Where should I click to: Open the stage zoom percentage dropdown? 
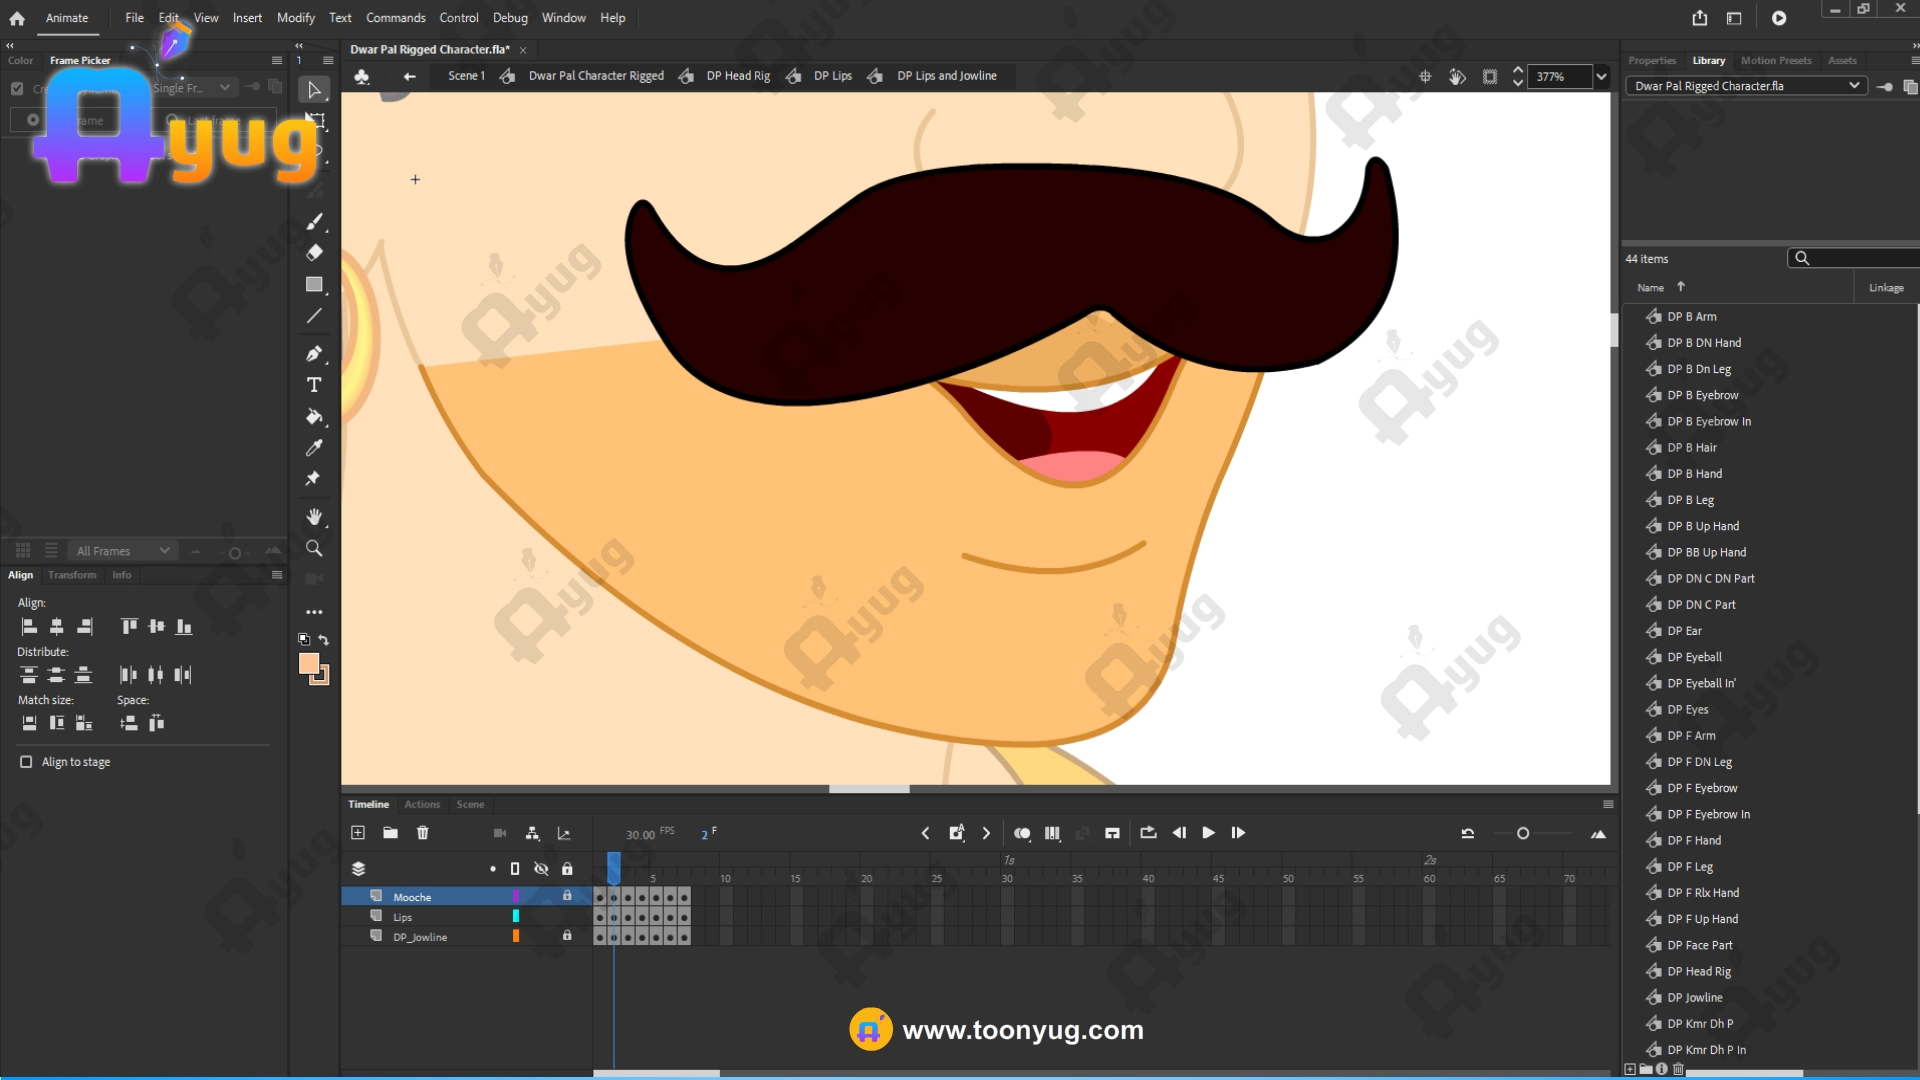pyautogui.click(x=1601, y=77)
